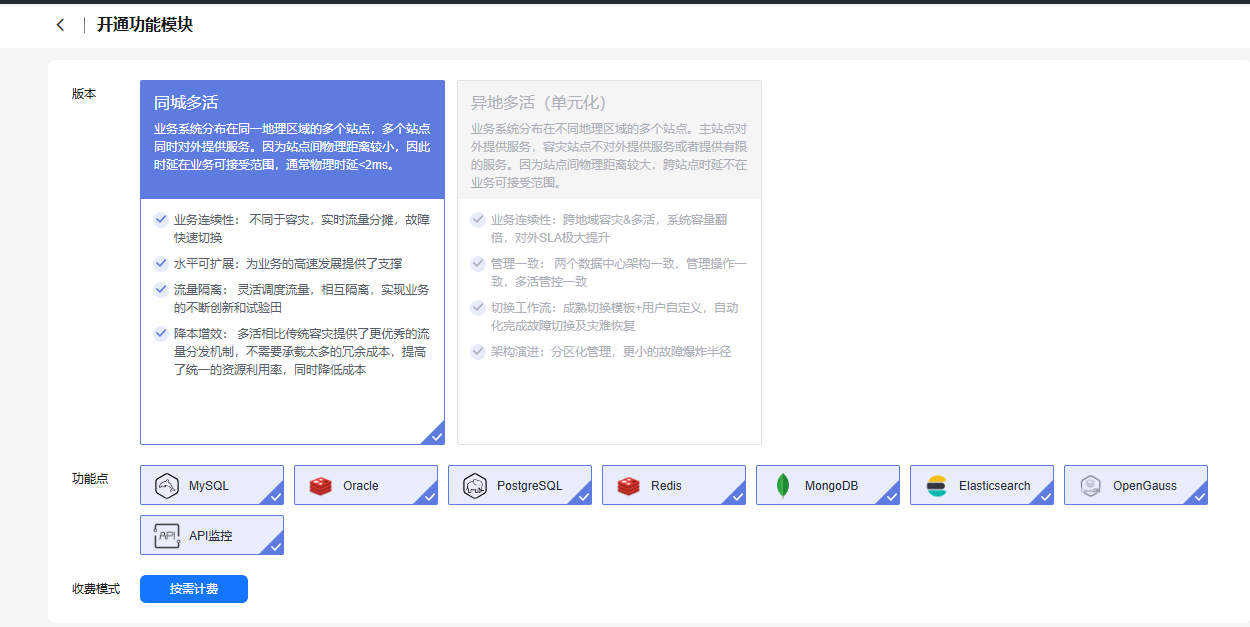This screenshot has height=627, width=1250.
Task: Click the 水平可扩展 feature text
Action: pos(288,263)
